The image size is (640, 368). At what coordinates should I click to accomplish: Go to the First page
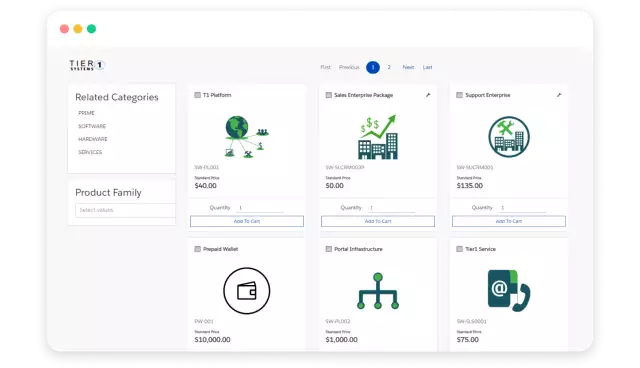pos(325,67)
